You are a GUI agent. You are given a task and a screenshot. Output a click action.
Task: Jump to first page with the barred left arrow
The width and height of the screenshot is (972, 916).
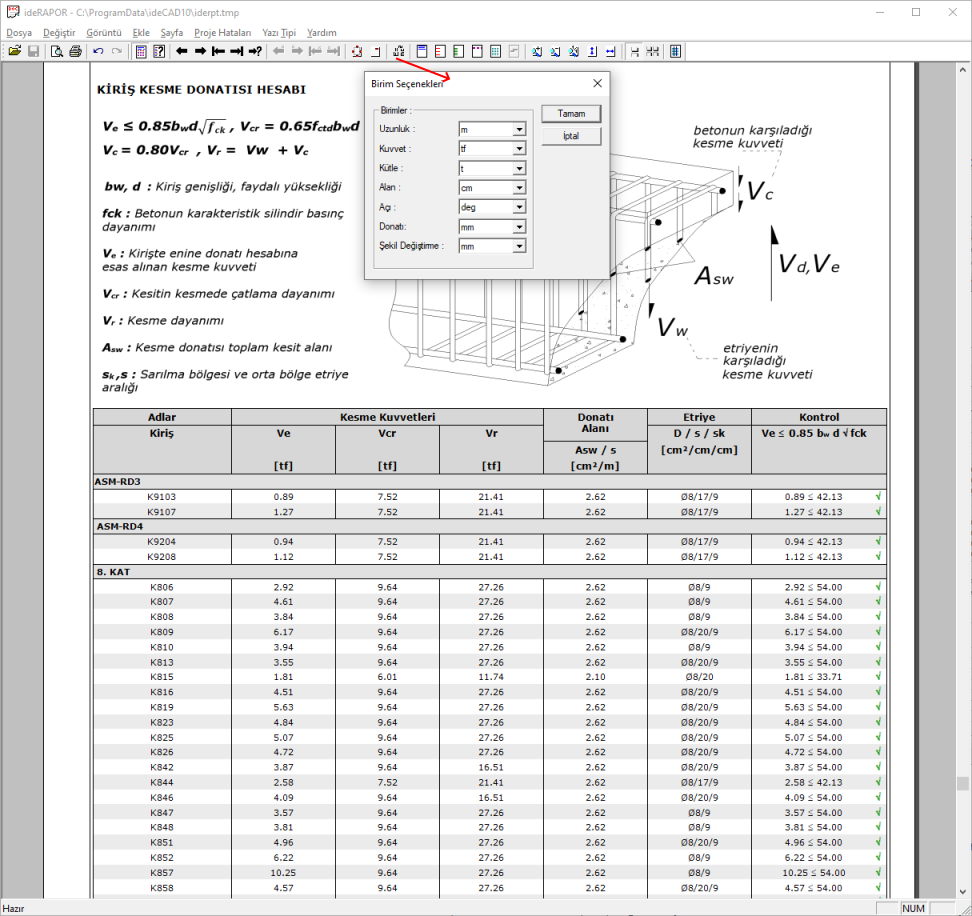[218, 51]
